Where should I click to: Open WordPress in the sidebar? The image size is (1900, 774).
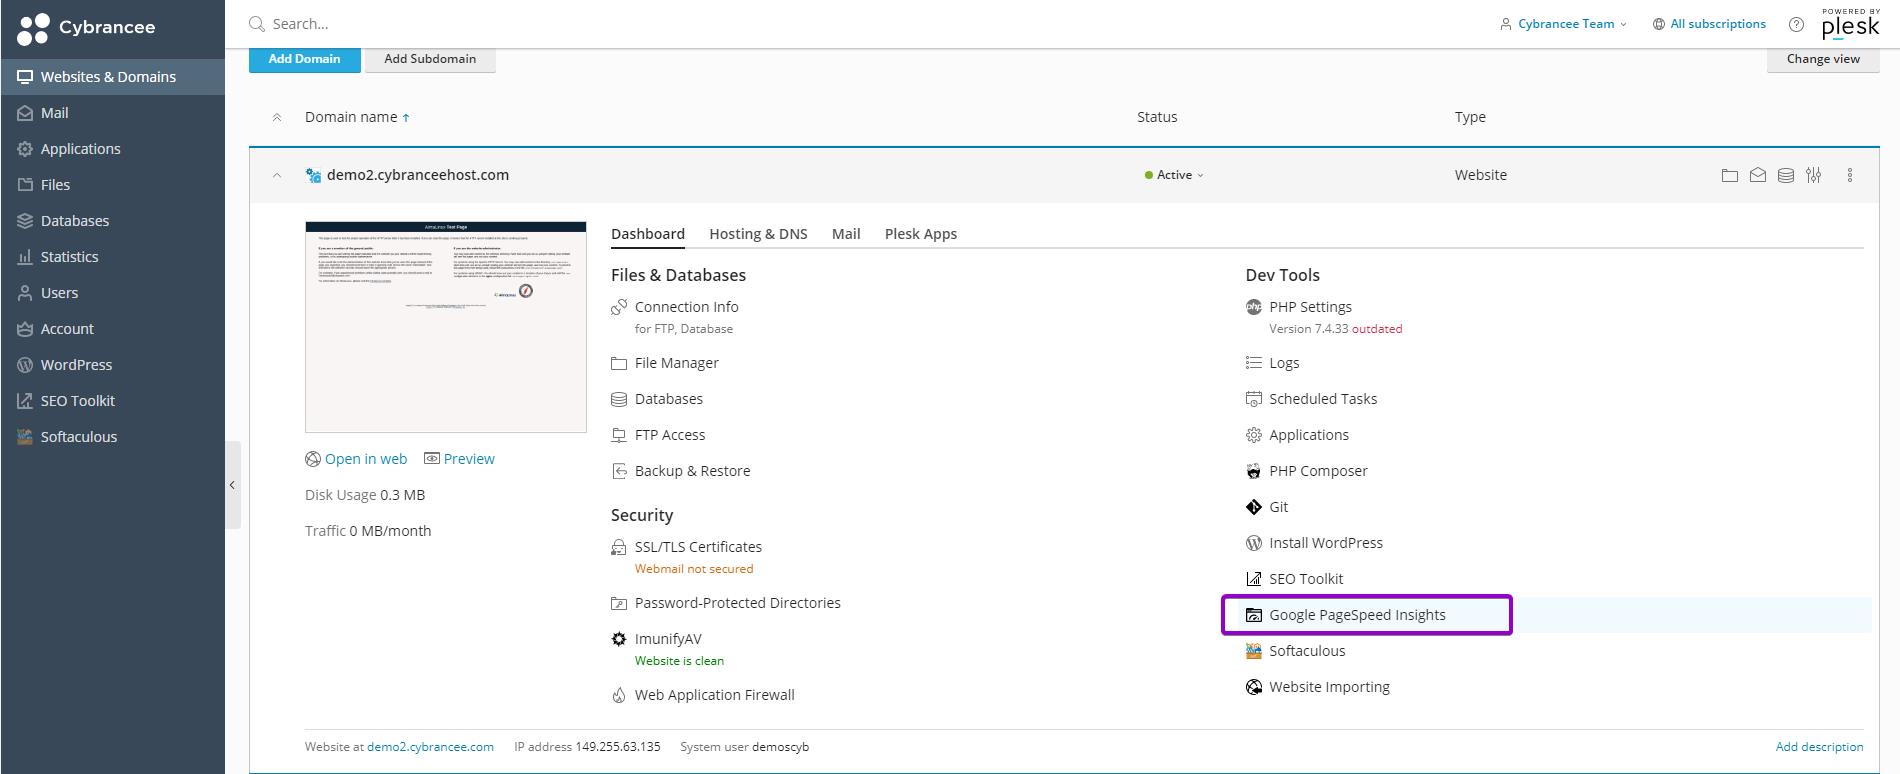click(113, 365)
